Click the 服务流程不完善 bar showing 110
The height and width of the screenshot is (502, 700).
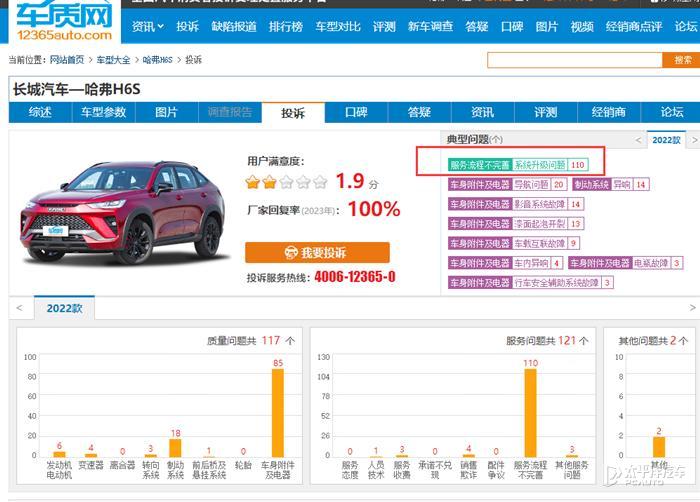[x=530, y=413]
